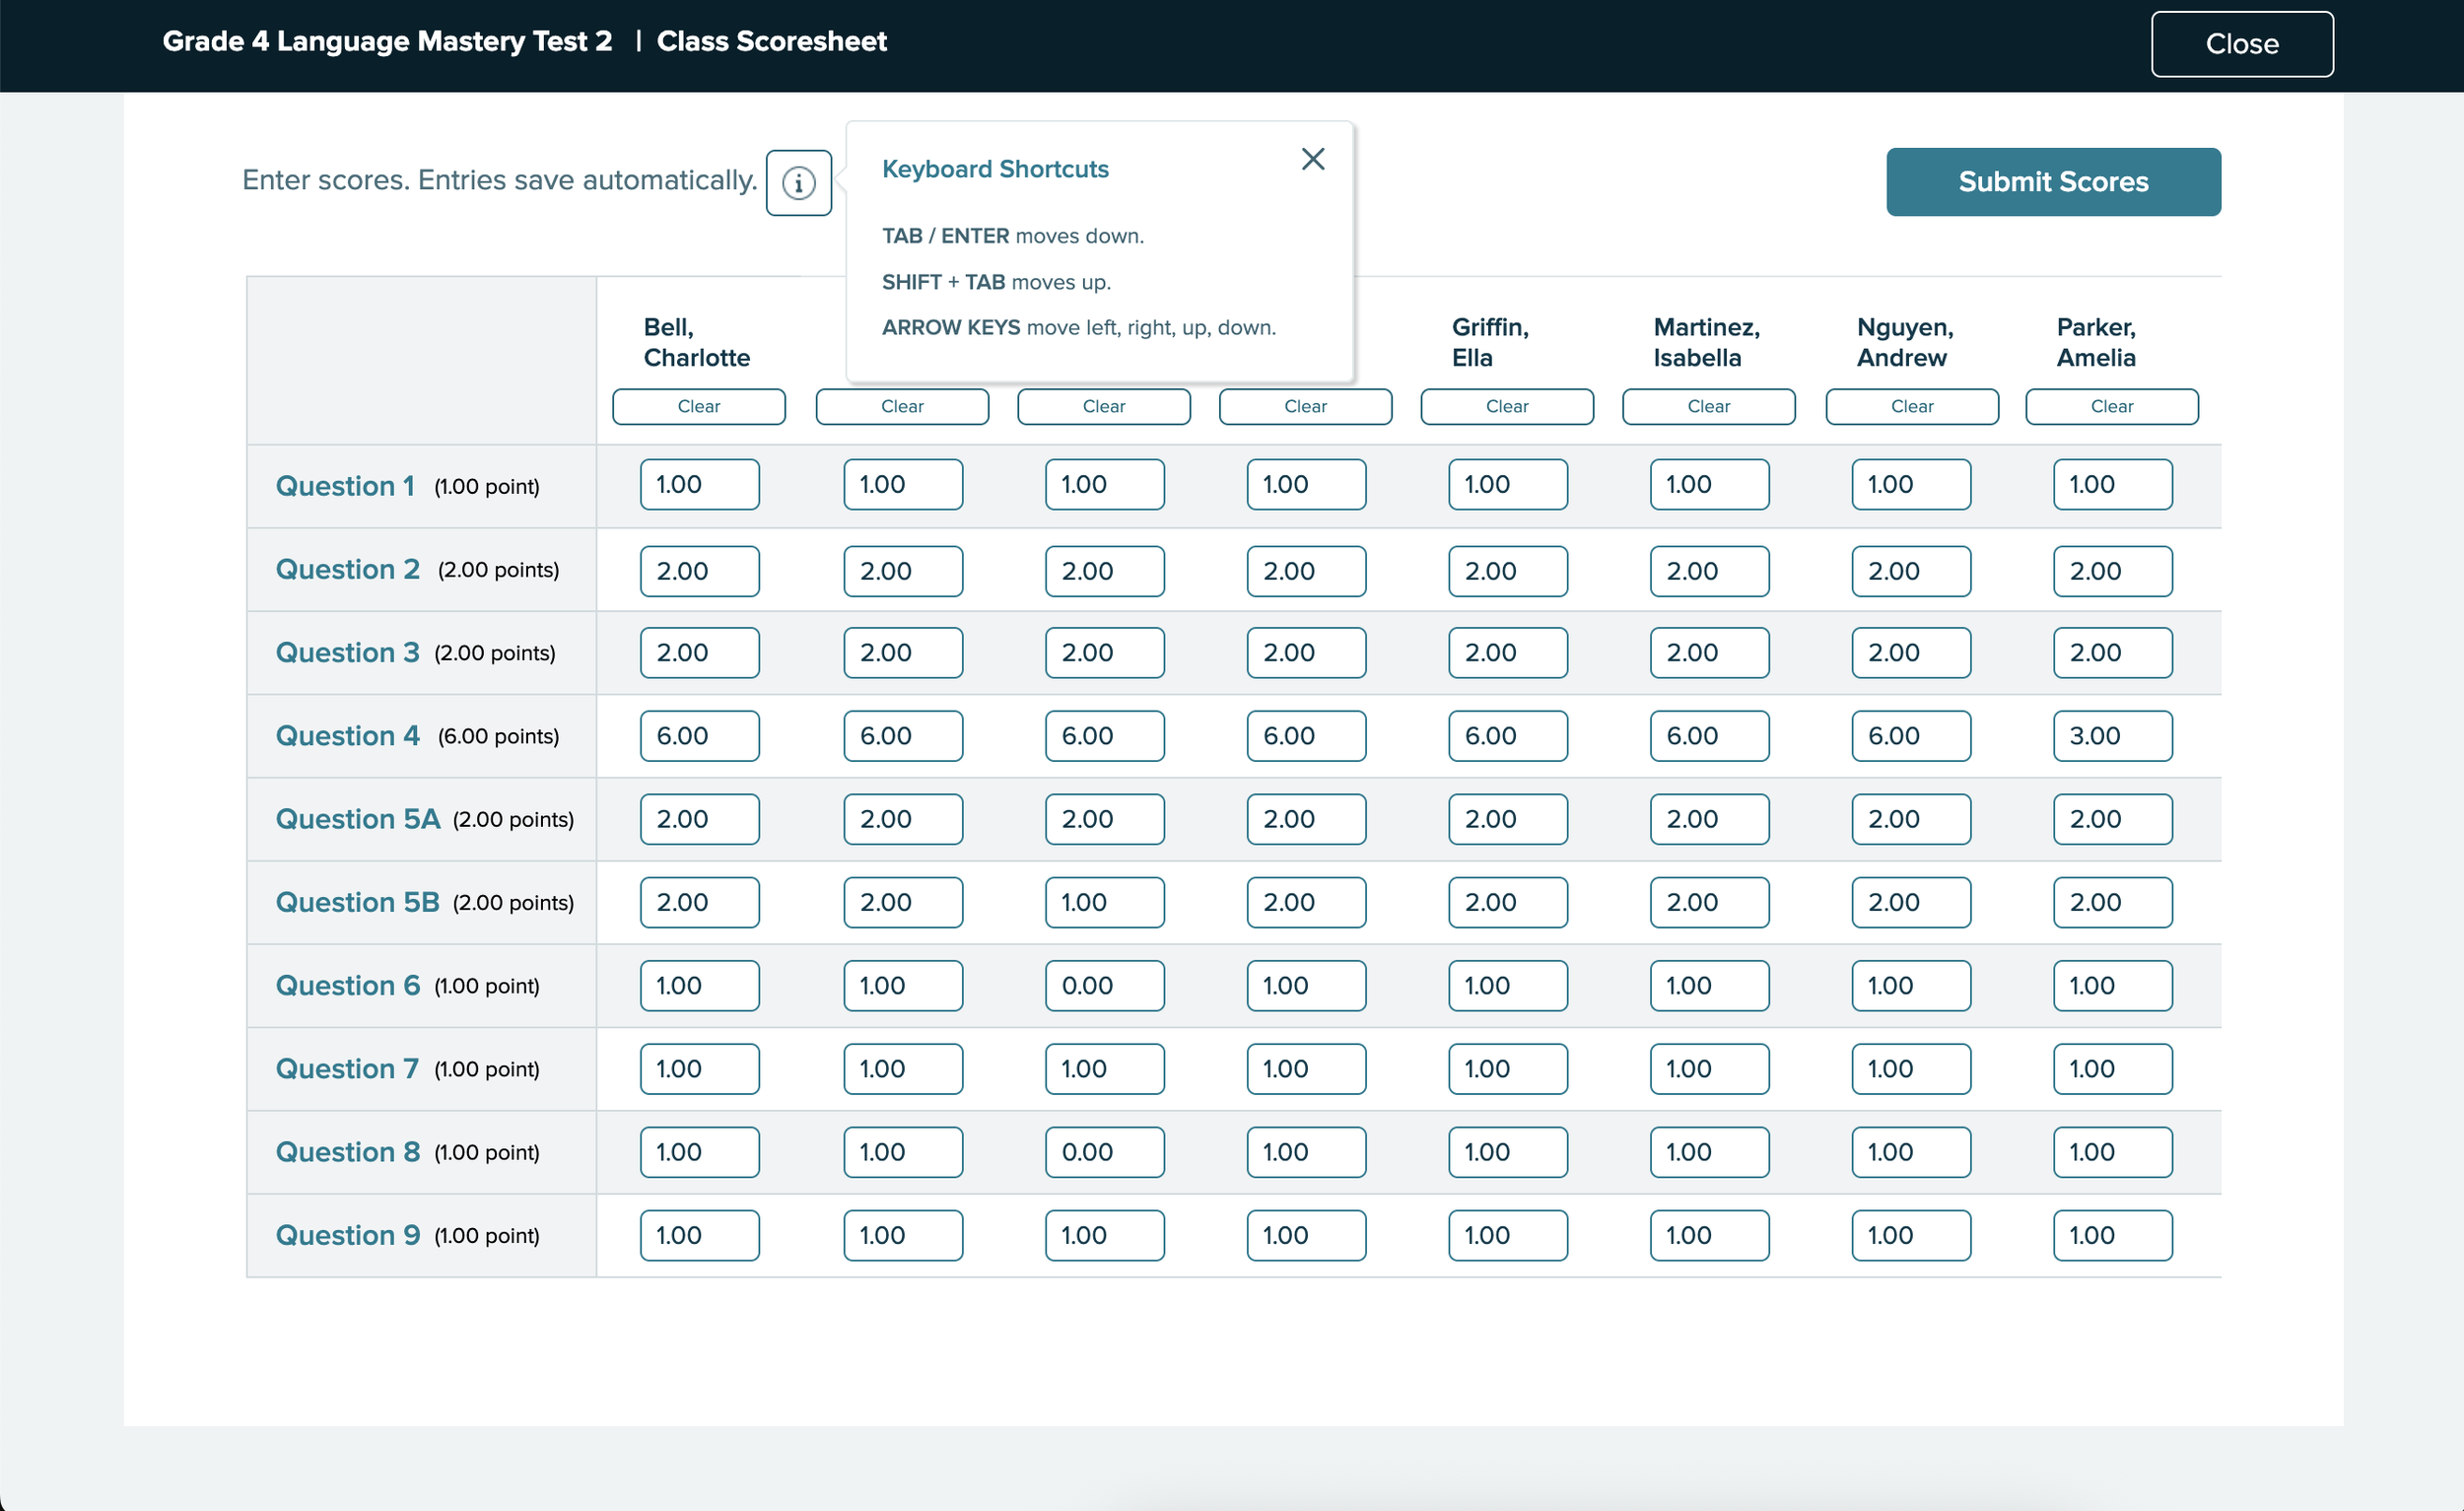Image resolution: width=2464 pixels, height=1511 pixels.
Task: Select Bell, Charlotte's Question 7 score field
Action: tap(699, 1069)
